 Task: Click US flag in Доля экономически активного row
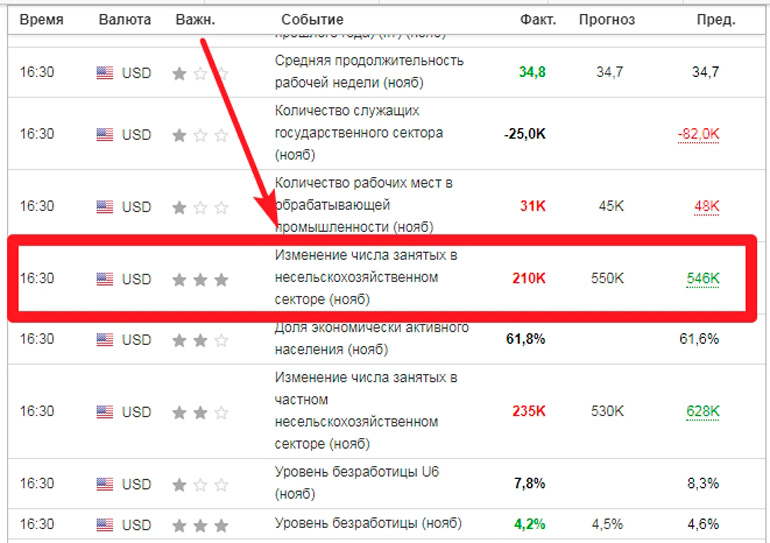(105, 340)
